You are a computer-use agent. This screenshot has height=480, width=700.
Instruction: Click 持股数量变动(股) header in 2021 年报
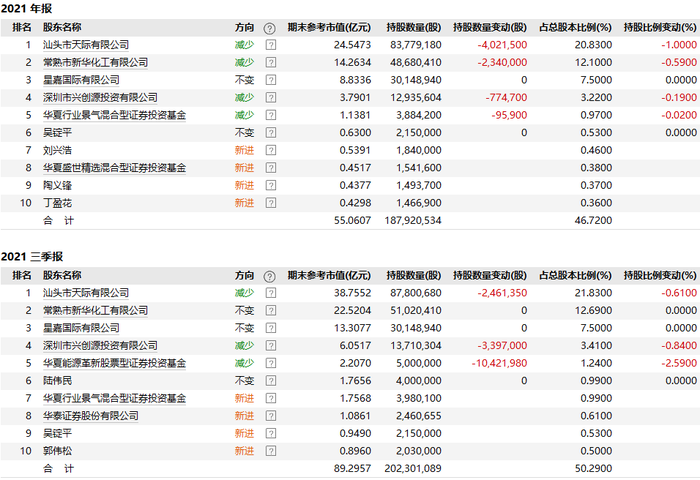coord(490,28)
